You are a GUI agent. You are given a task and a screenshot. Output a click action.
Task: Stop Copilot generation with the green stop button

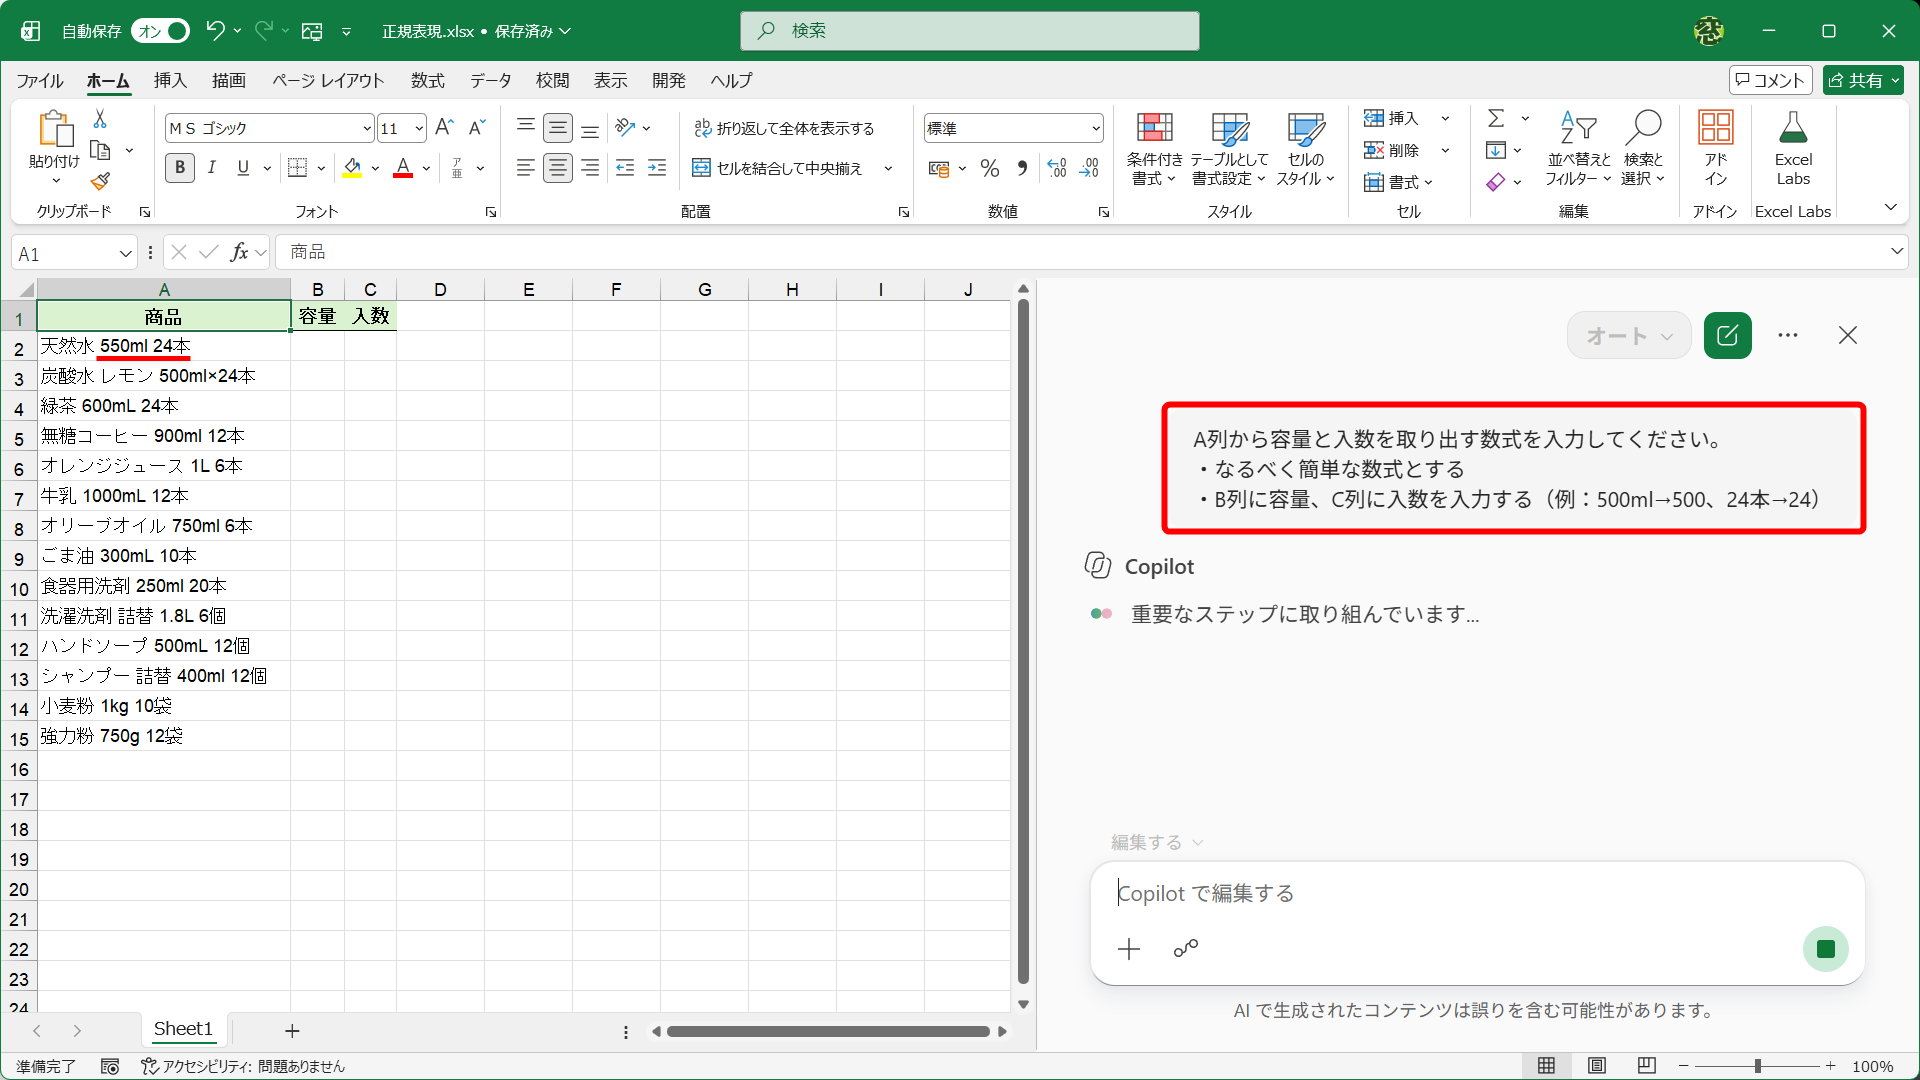1826,949
